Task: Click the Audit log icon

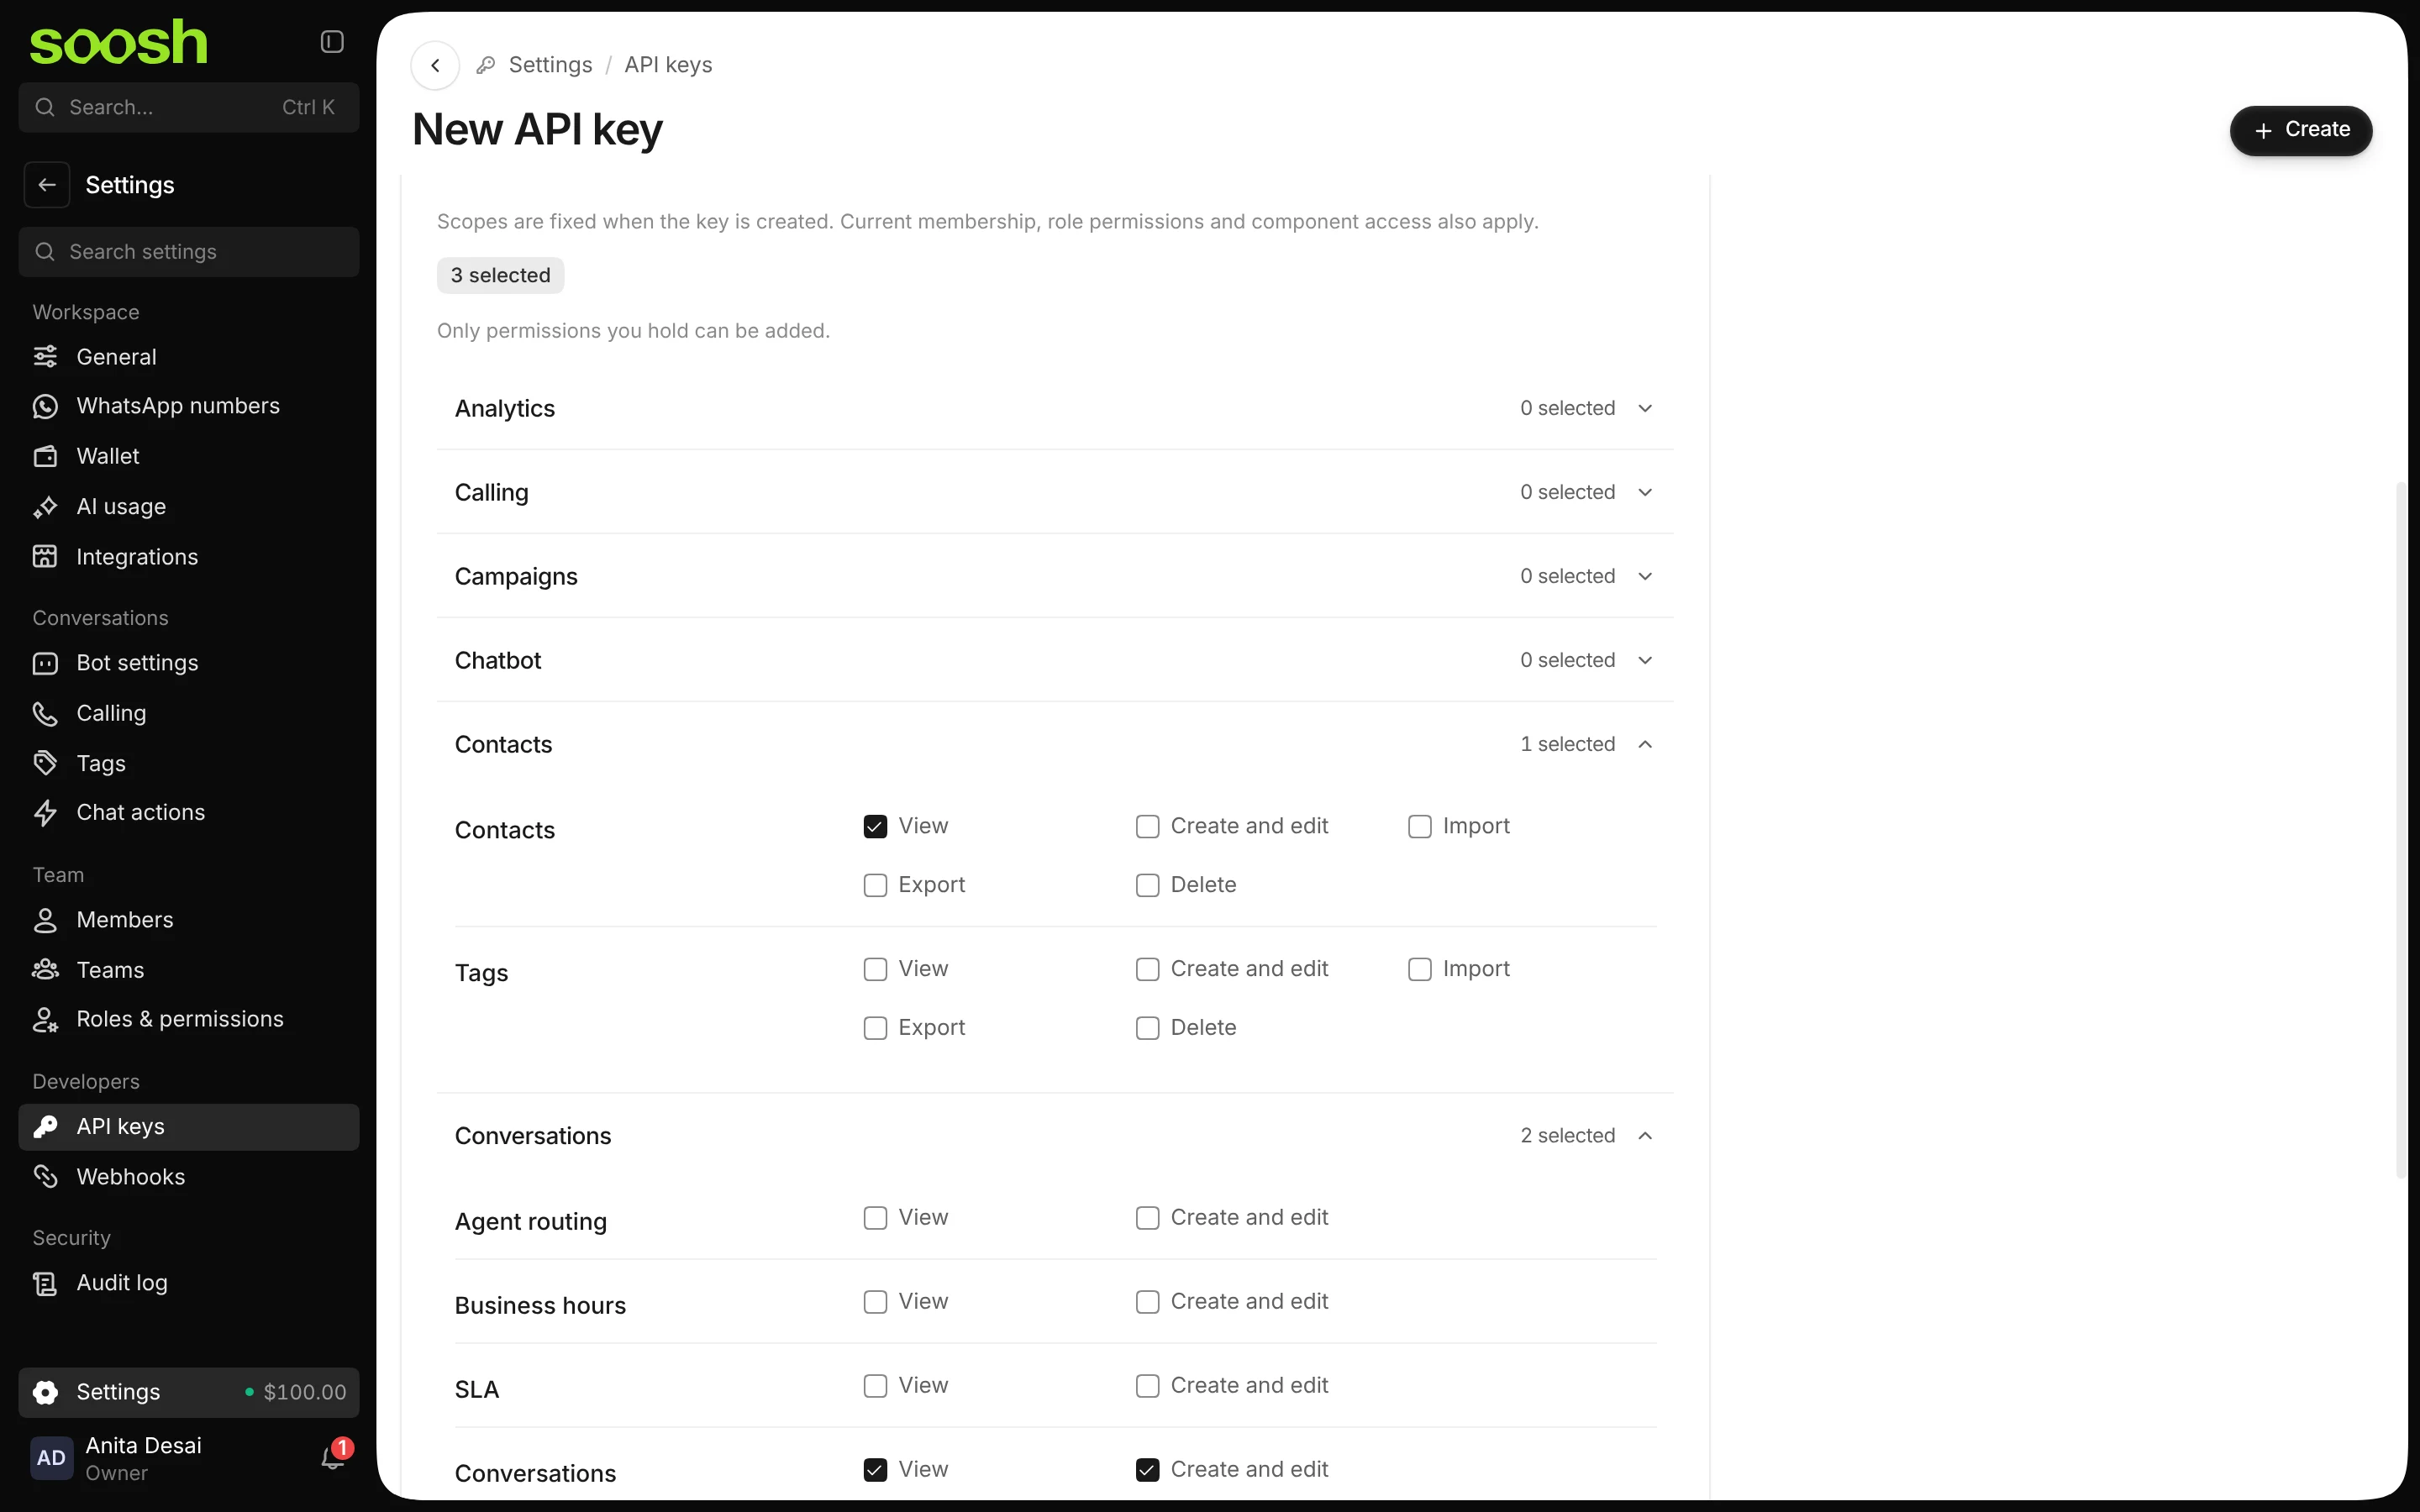Action: tap(45, 1283)
